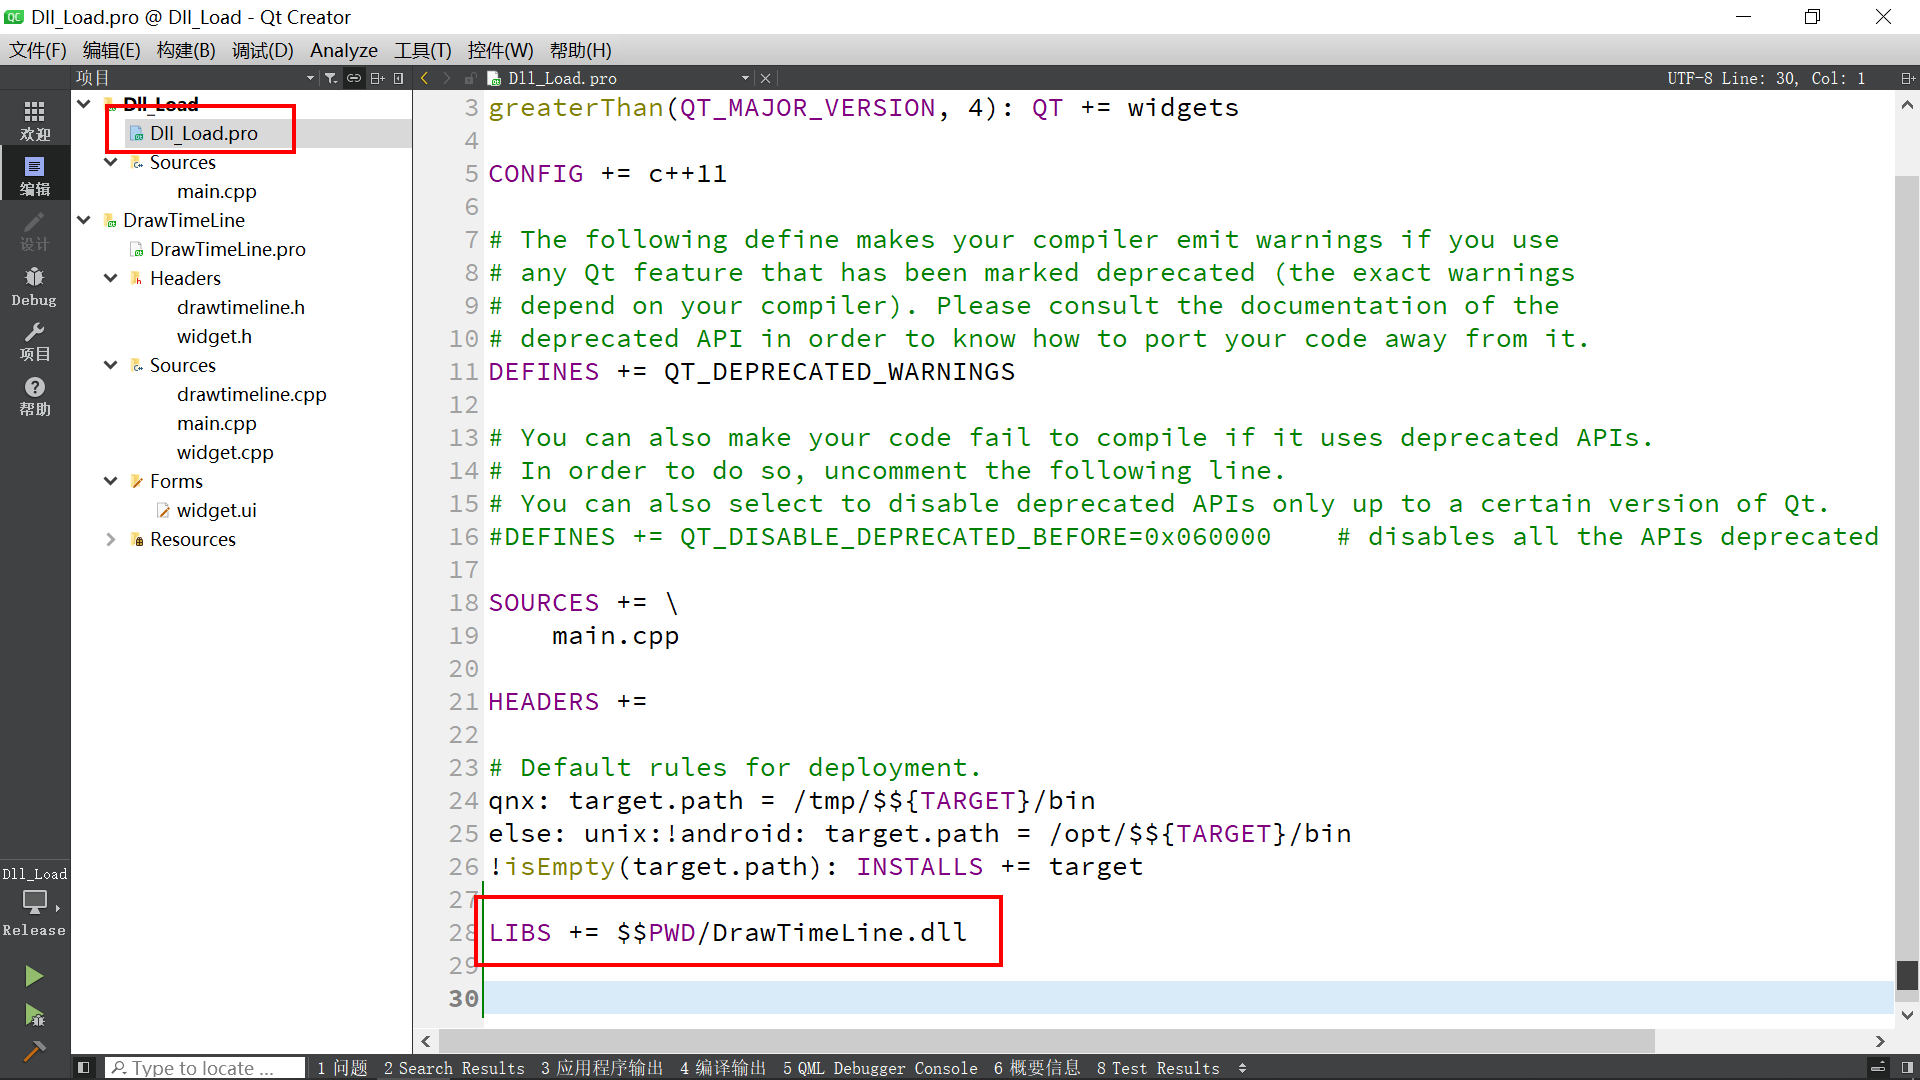The height and width of the screenshot is (1080, 1920).
Task: Collapse the DrawTimeLine project node
Action: pyautogui.click(x=84, y=220)
